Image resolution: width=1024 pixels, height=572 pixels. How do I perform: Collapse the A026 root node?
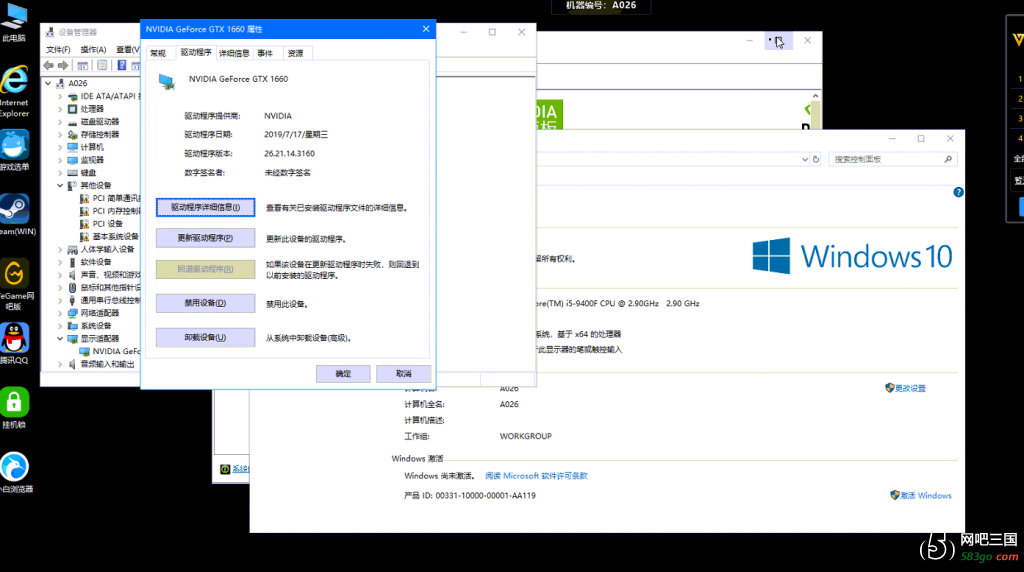tap(48, 83)
